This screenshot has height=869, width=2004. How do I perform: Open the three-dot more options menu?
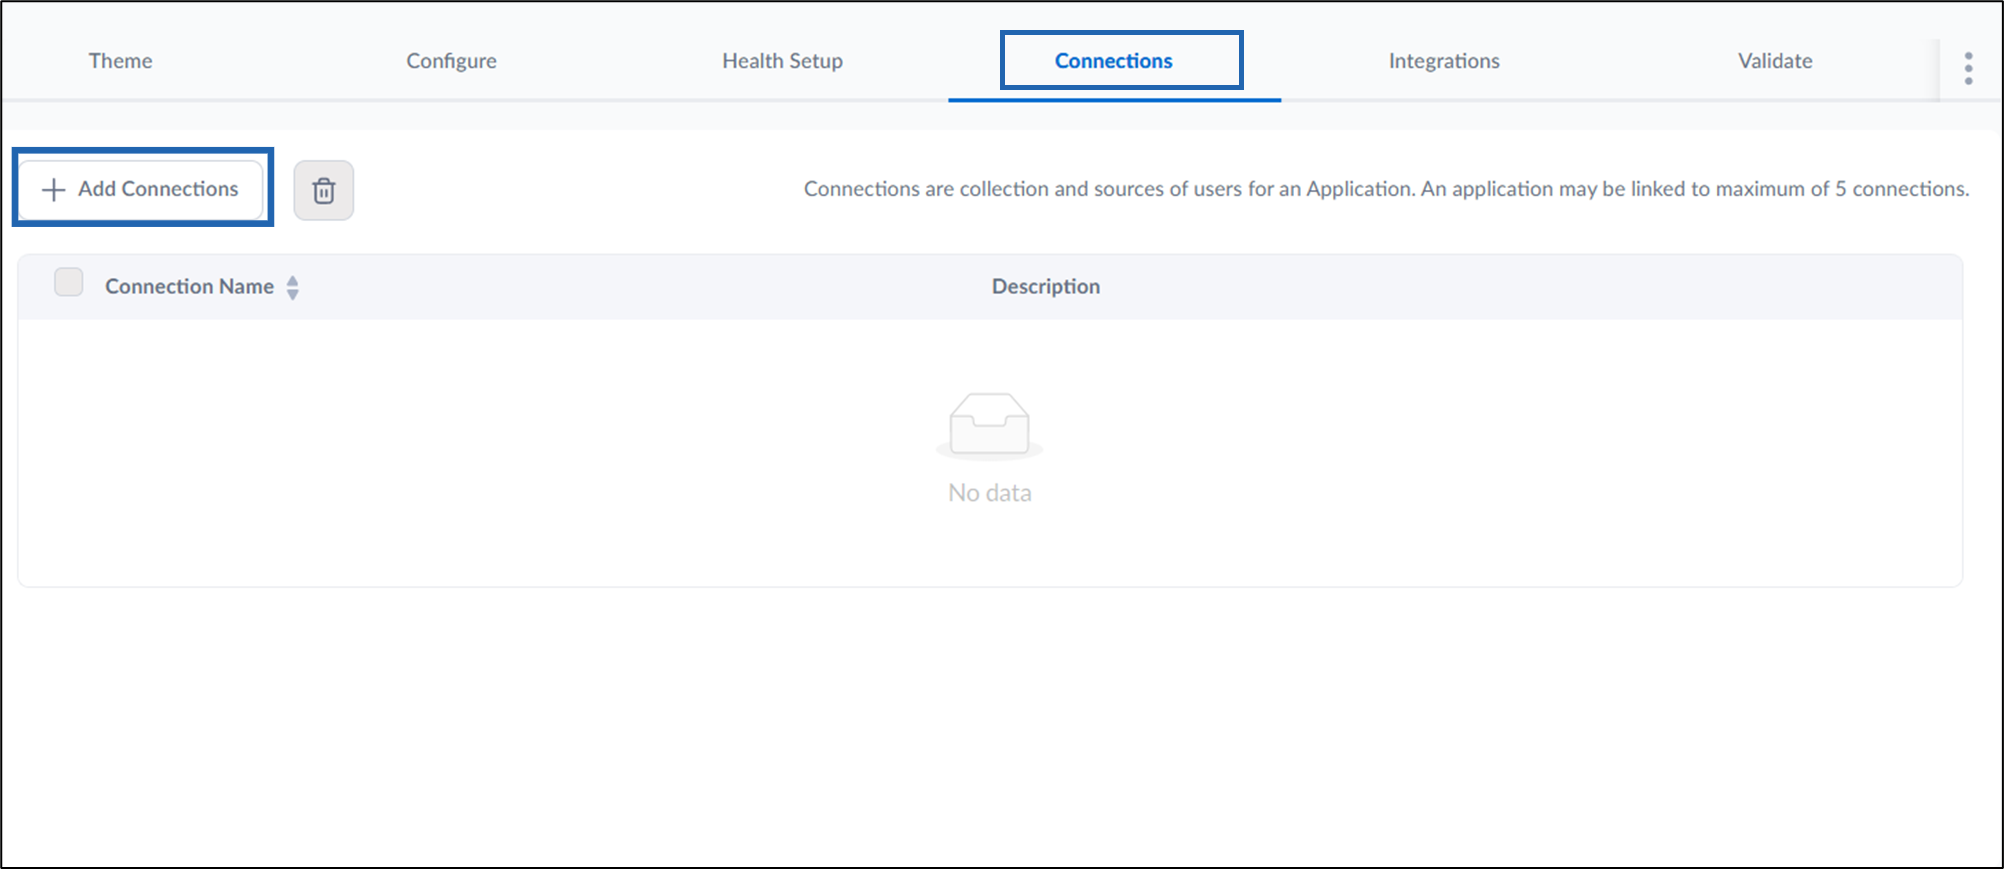click(x=1967, y=68)
